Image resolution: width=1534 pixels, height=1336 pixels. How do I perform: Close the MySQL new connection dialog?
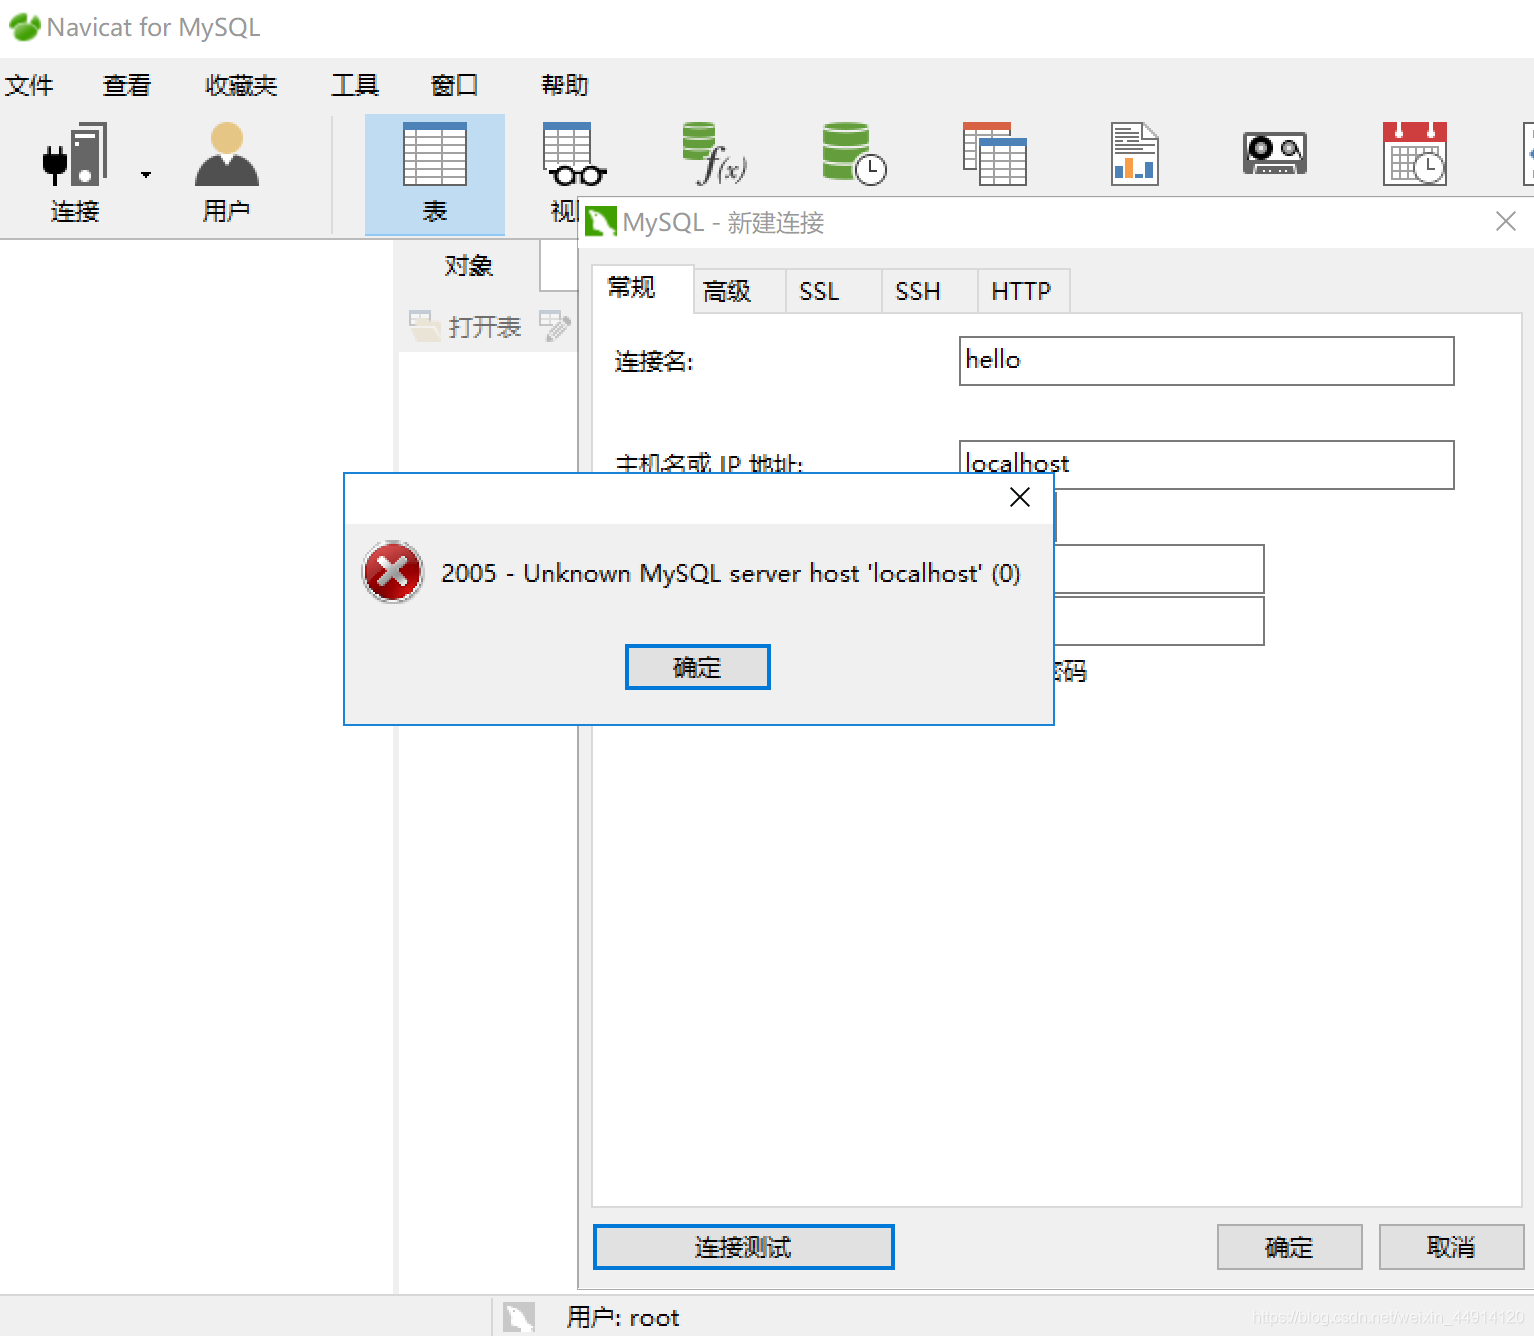[1506, 221]
